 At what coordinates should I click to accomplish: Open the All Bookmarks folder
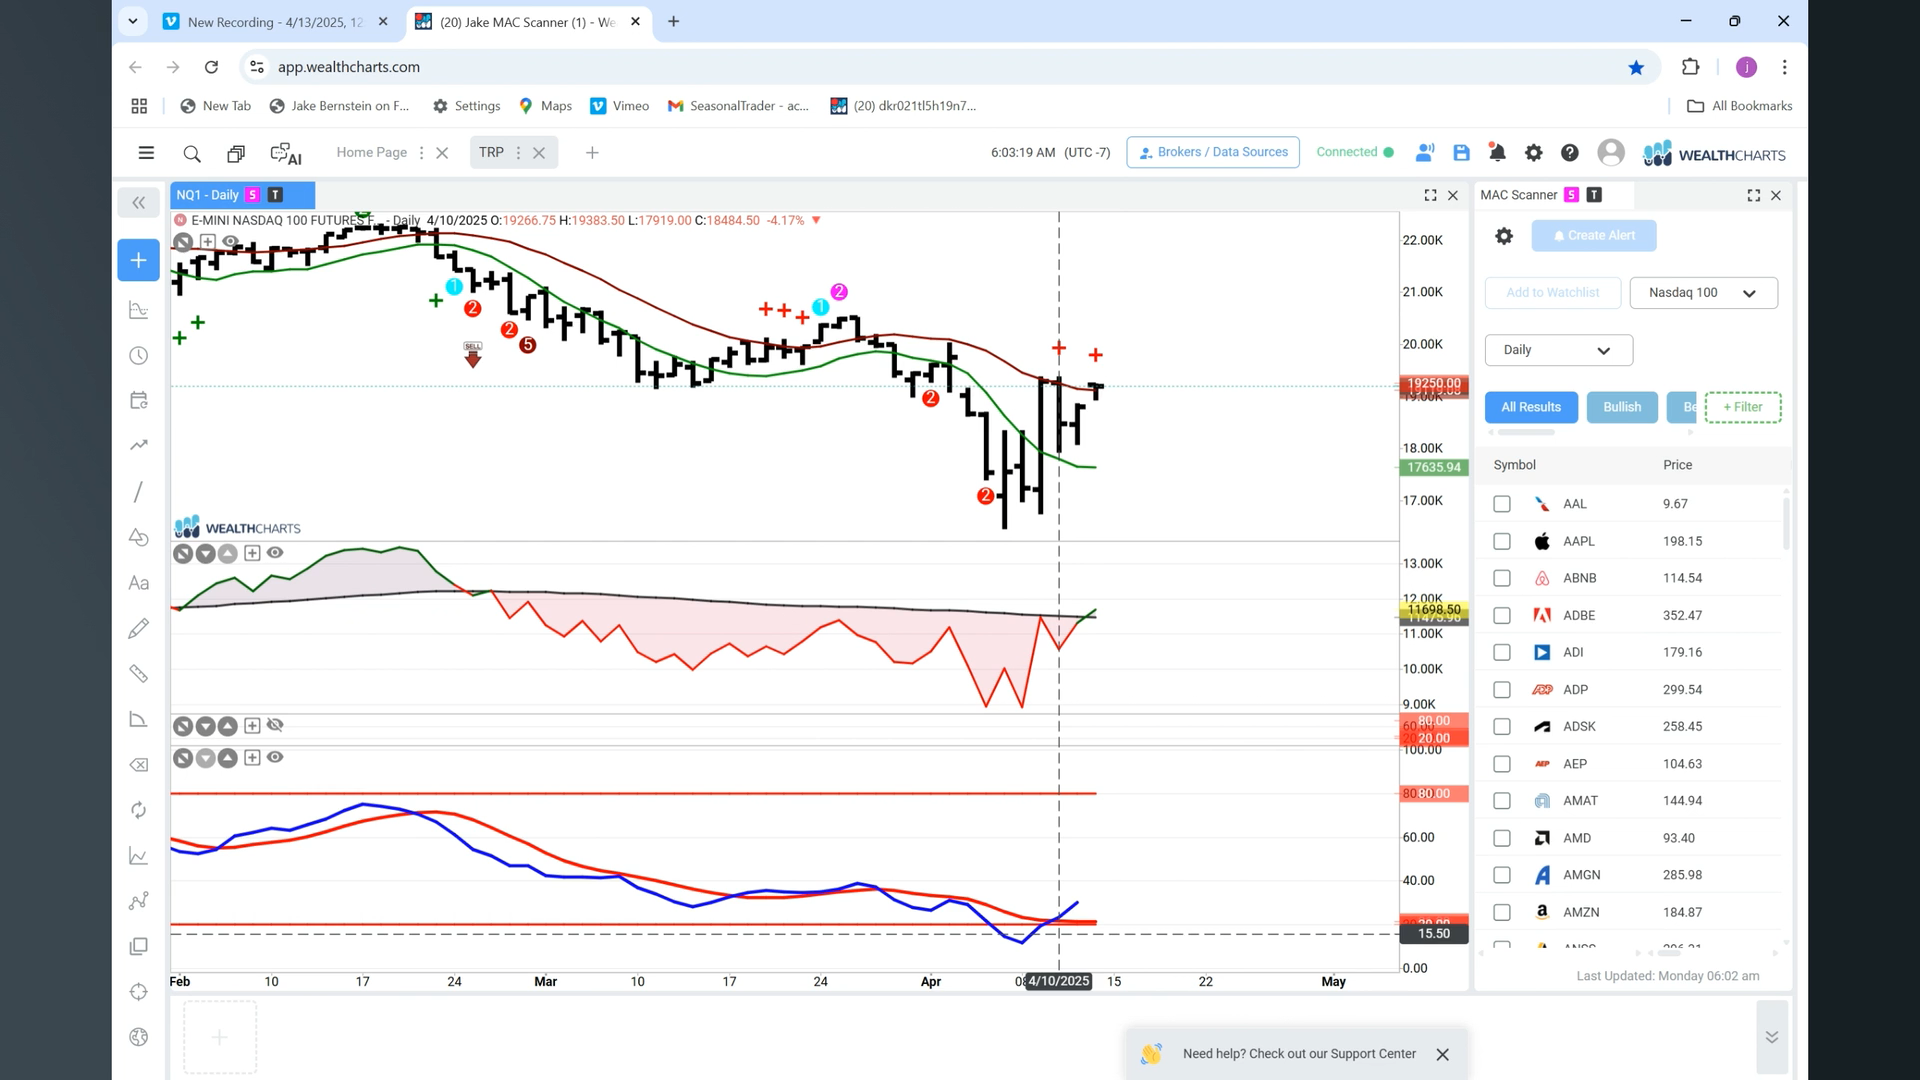tap(1739, 106)
